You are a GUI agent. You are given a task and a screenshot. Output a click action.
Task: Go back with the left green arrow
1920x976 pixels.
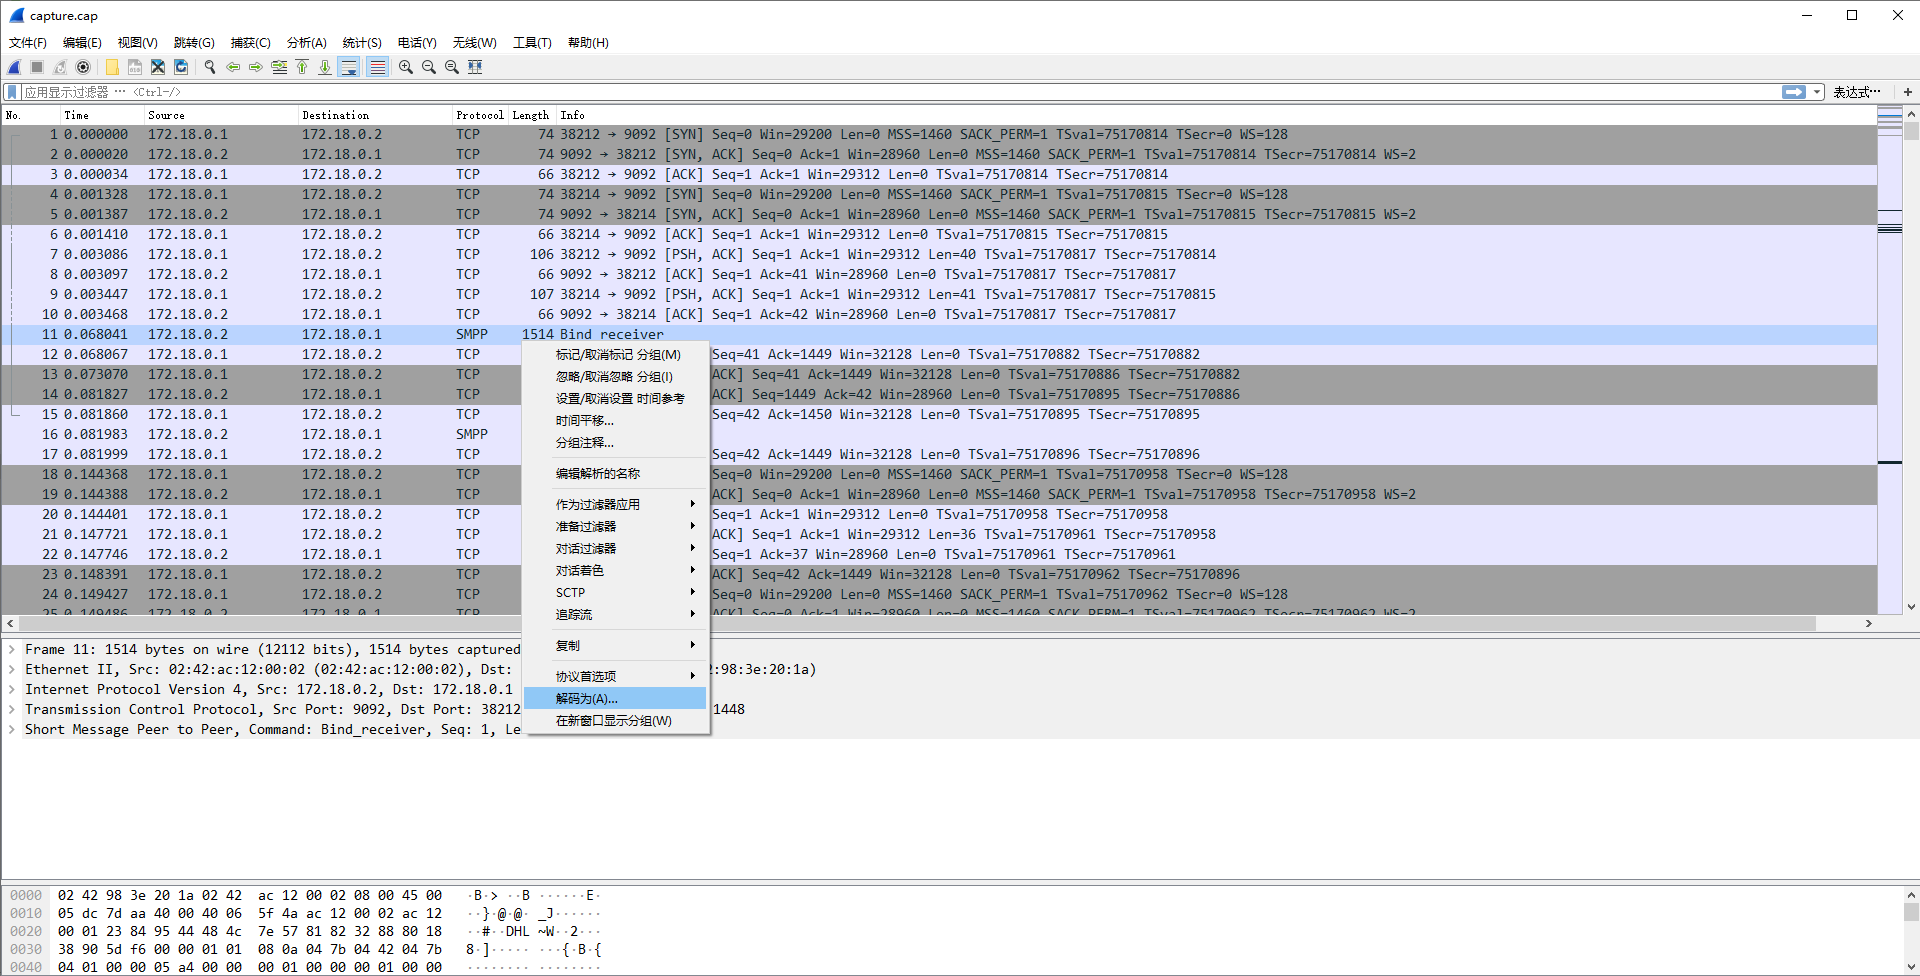233,67
